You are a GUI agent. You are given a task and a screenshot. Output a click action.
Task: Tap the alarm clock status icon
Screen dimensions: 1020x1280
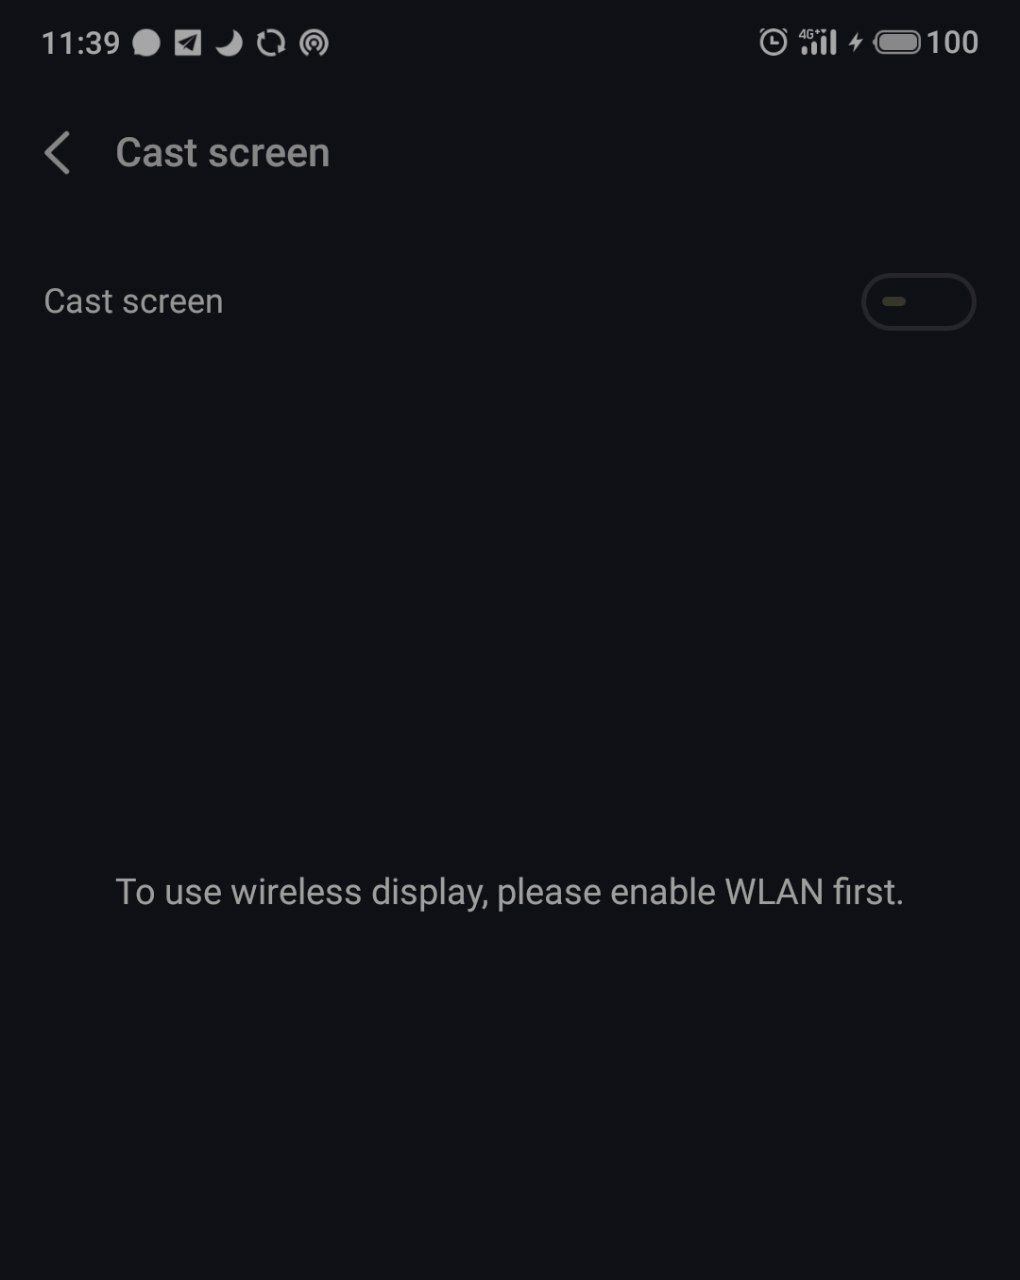773,42
